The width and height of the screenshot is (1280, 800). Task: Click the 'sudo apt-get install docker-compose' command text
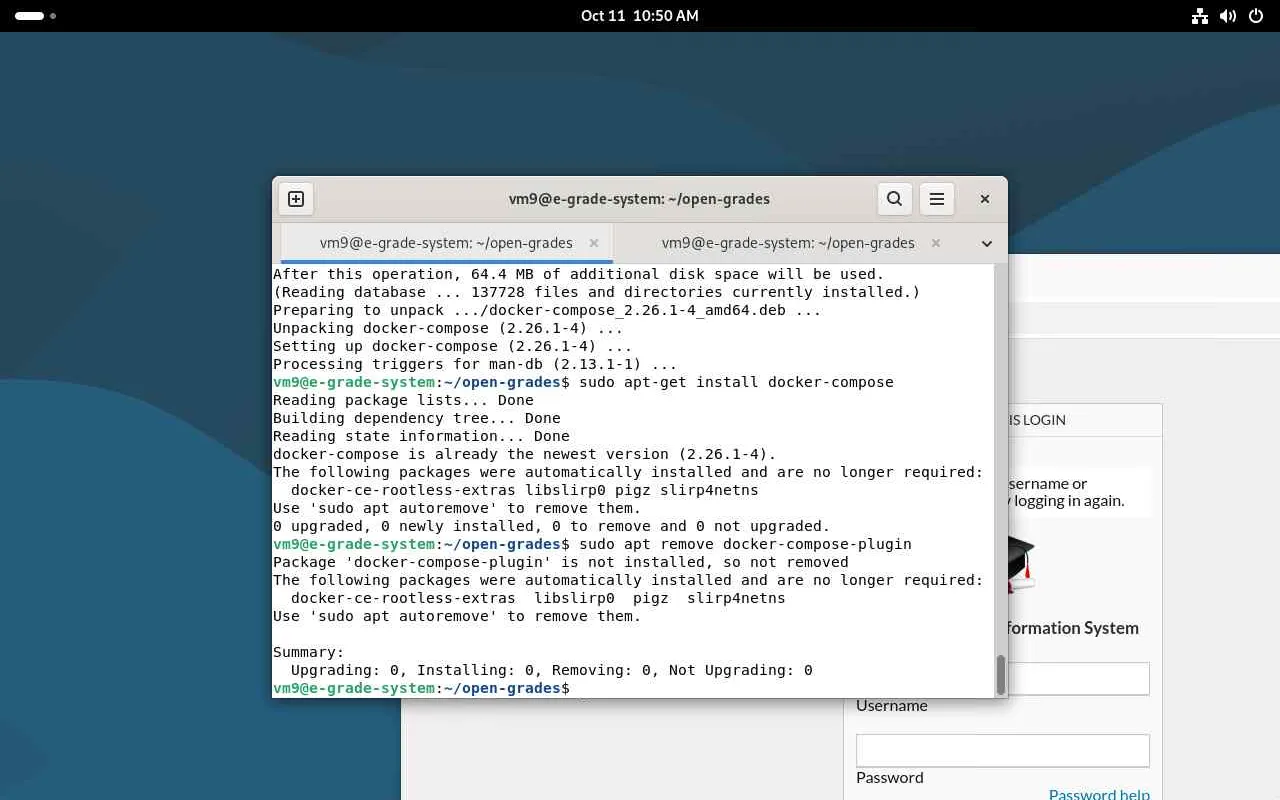click(x=736, y=382)
